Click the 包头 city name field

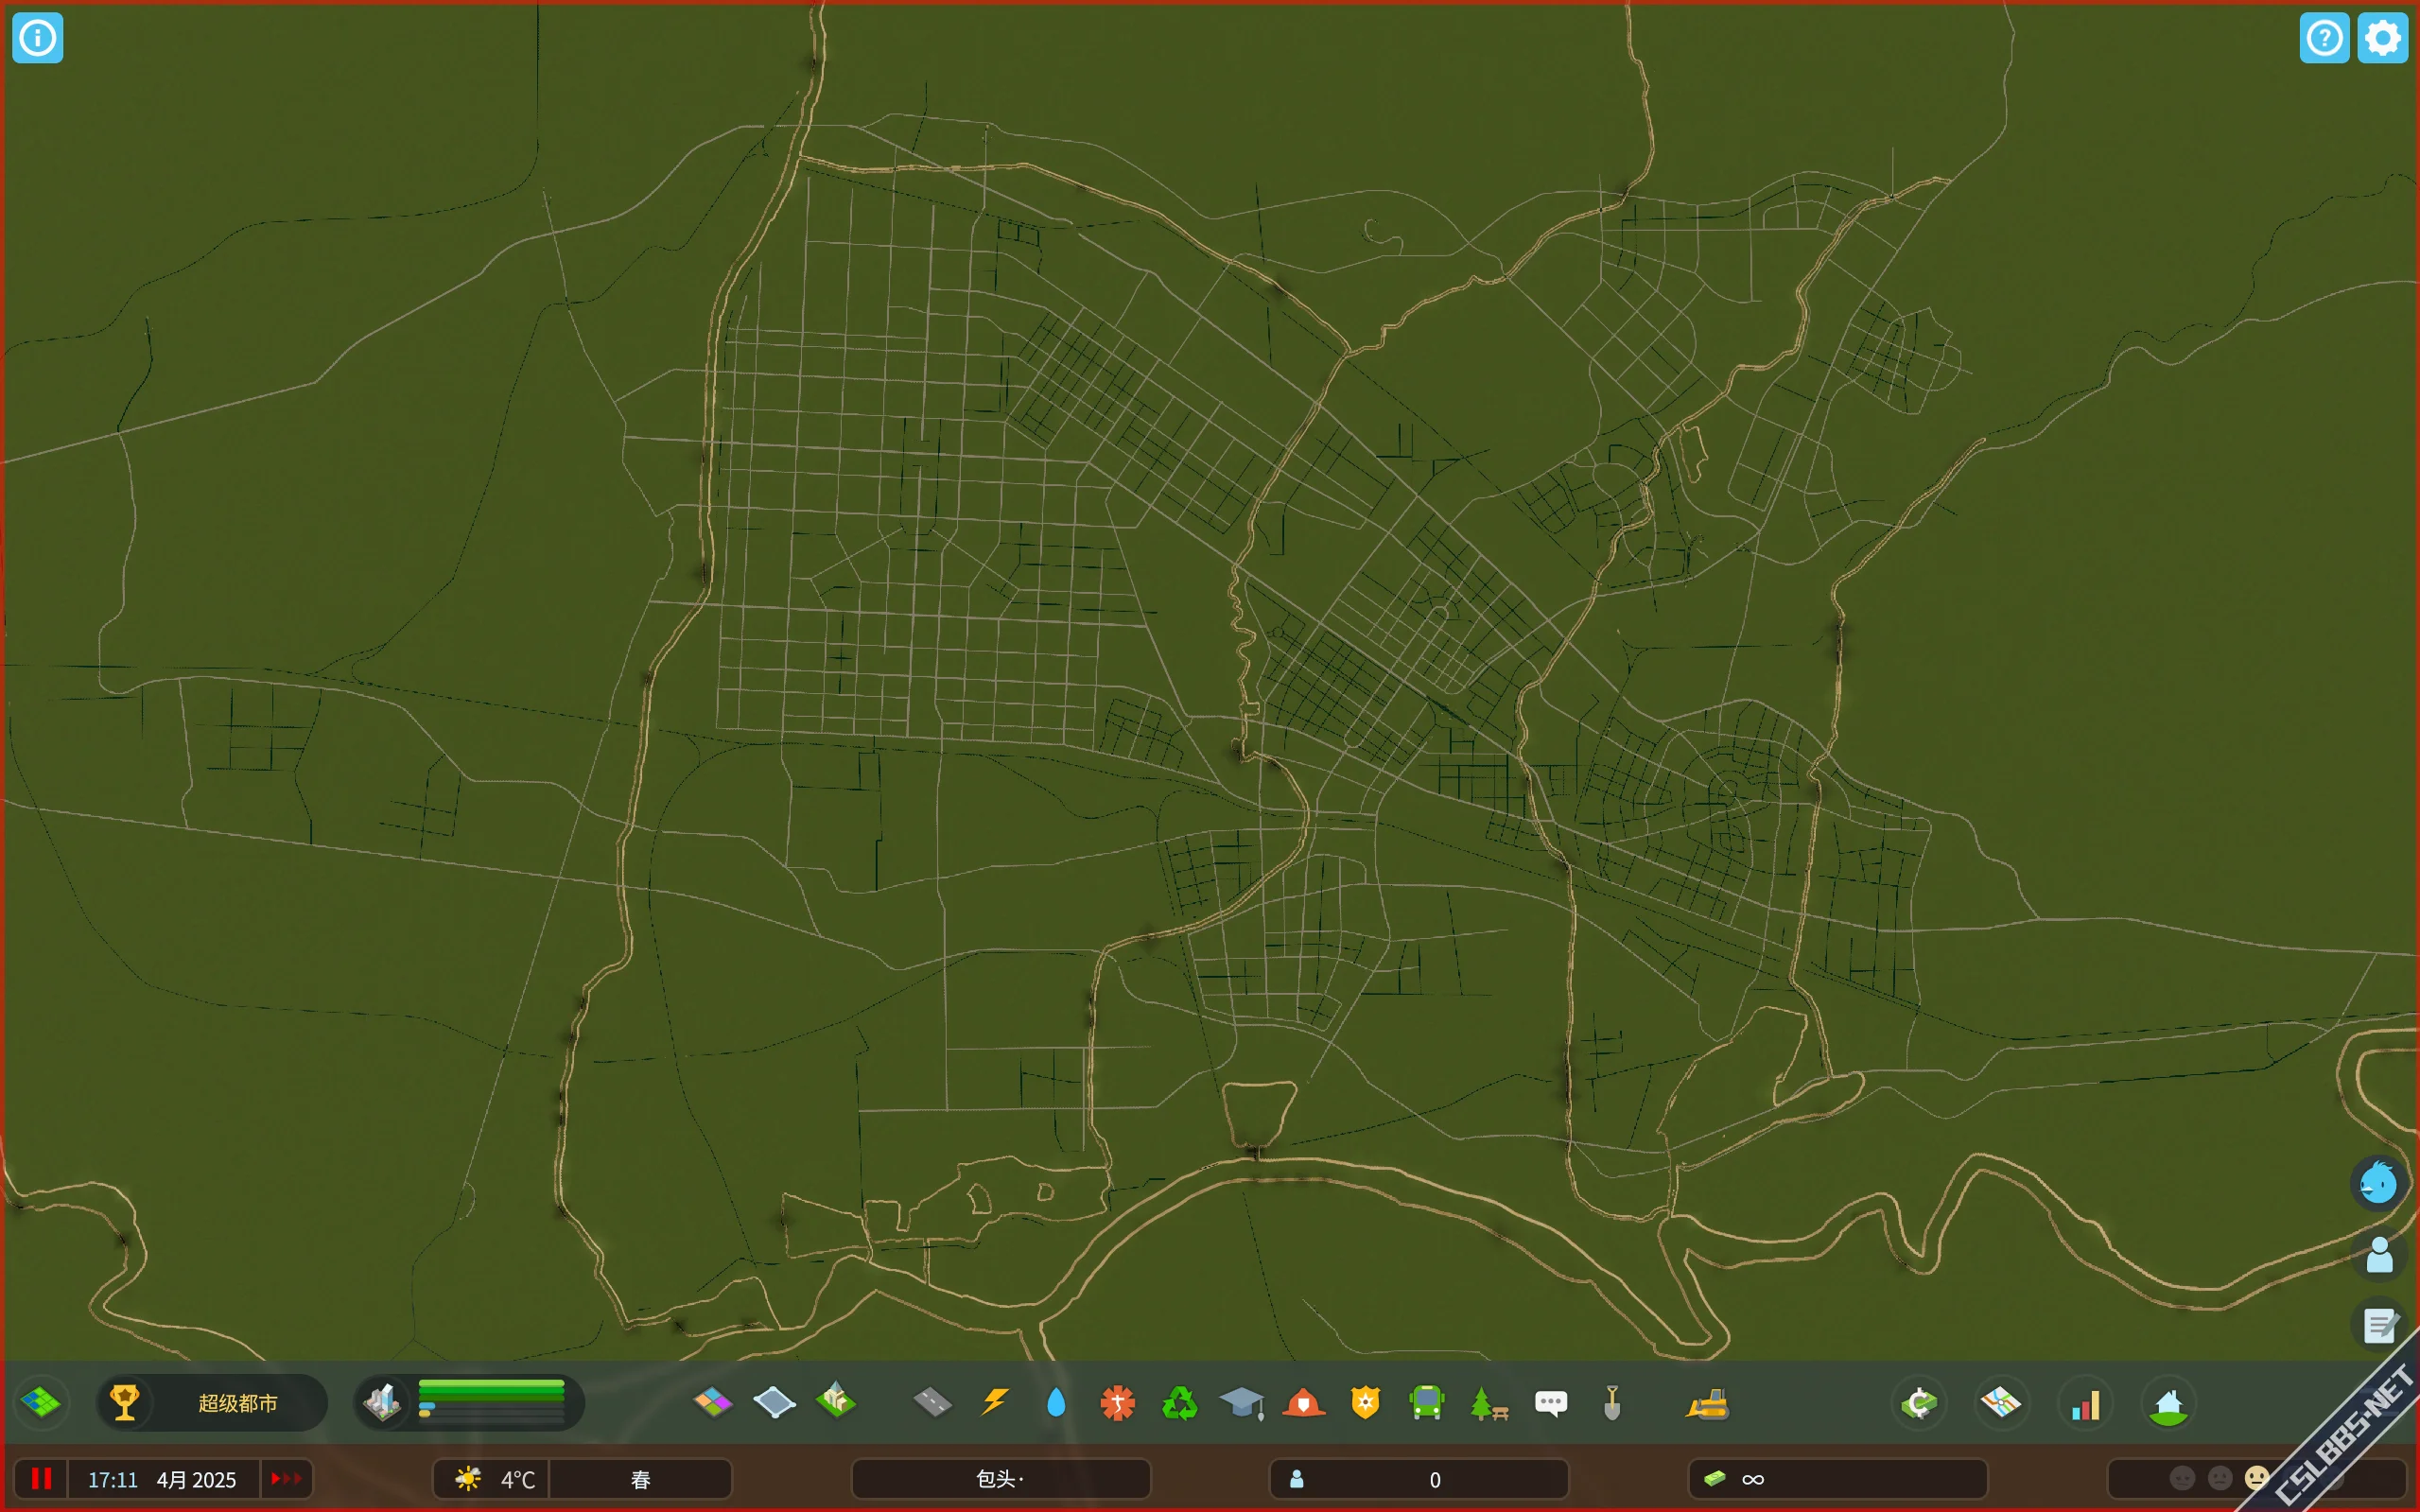coord(1000,1479)
